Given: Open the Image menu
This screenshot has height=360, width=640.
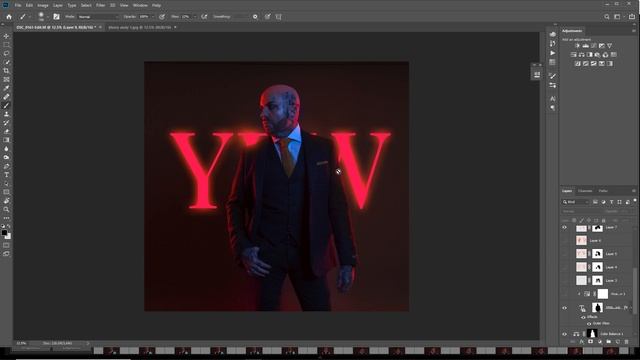Looking at the screenshot, I should tap(43, 5).
